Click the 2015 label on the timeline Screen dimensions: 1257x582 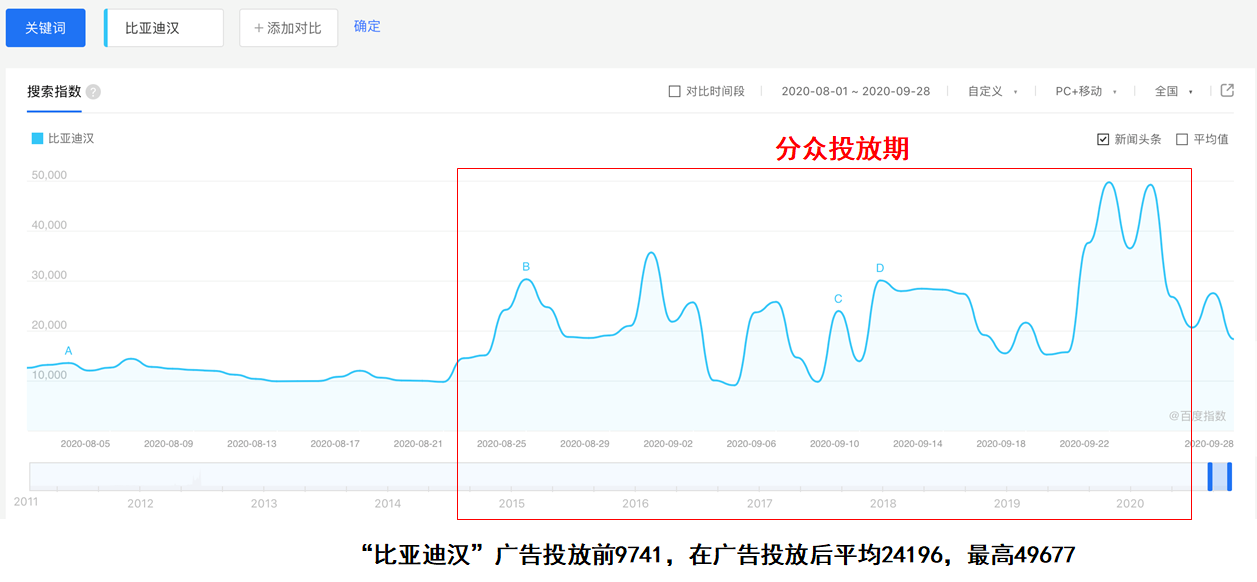511,503
